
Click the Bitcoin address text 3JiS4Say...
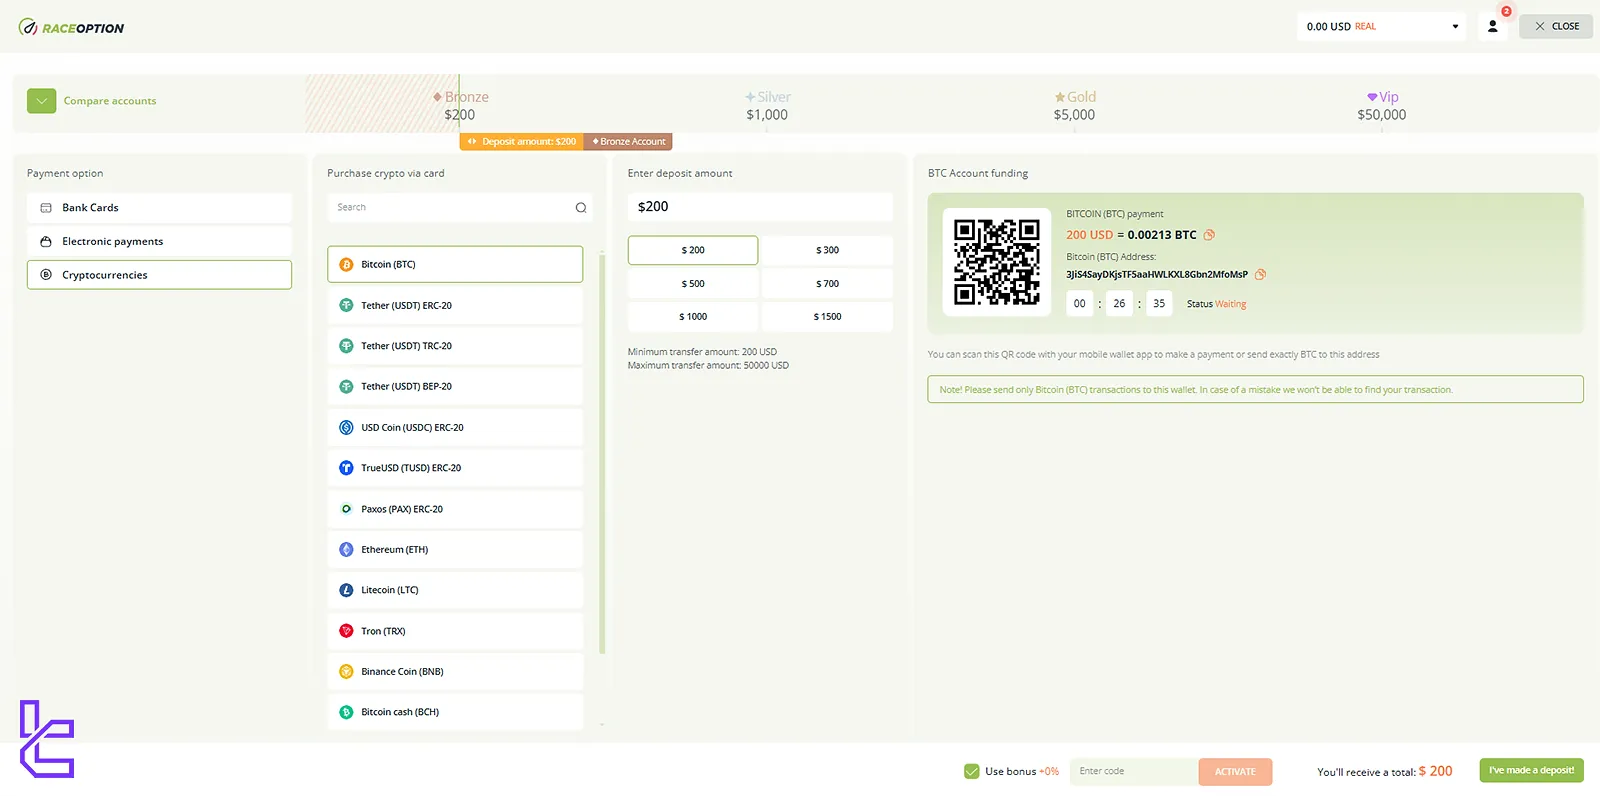pos(1157,274)
